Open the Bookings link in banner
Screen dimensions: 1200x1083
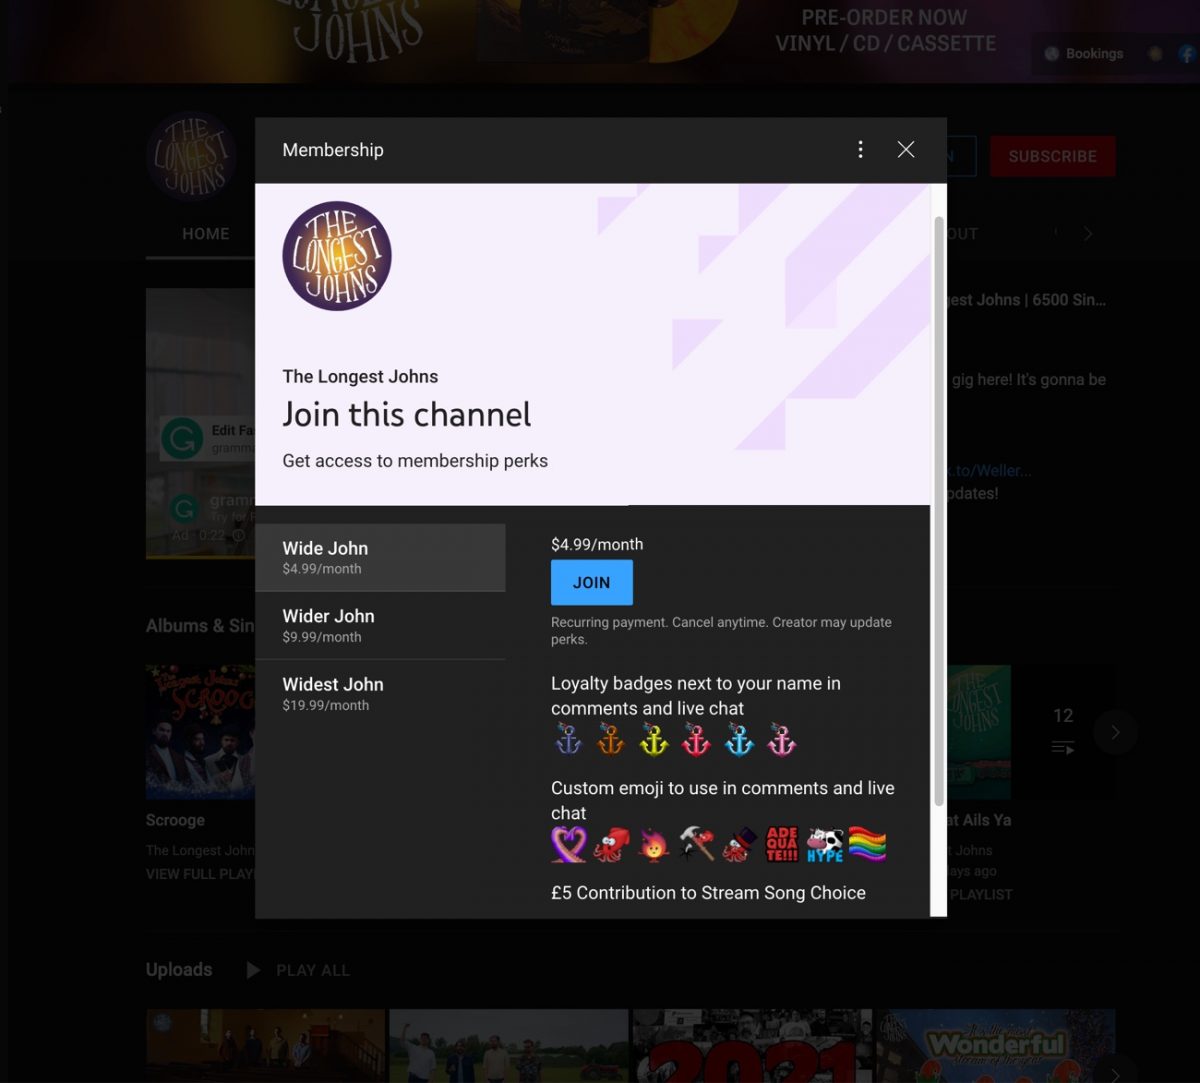(x=1084, y=54)
